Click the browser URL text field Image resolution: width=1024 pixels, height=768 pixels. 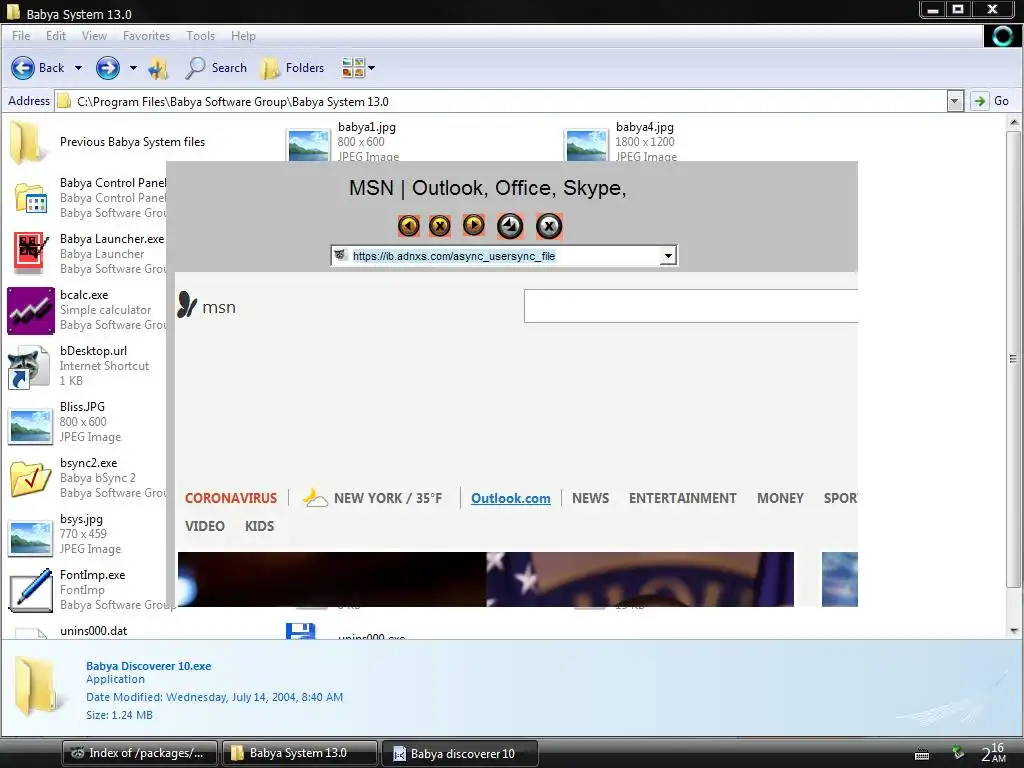click(504, 256)
